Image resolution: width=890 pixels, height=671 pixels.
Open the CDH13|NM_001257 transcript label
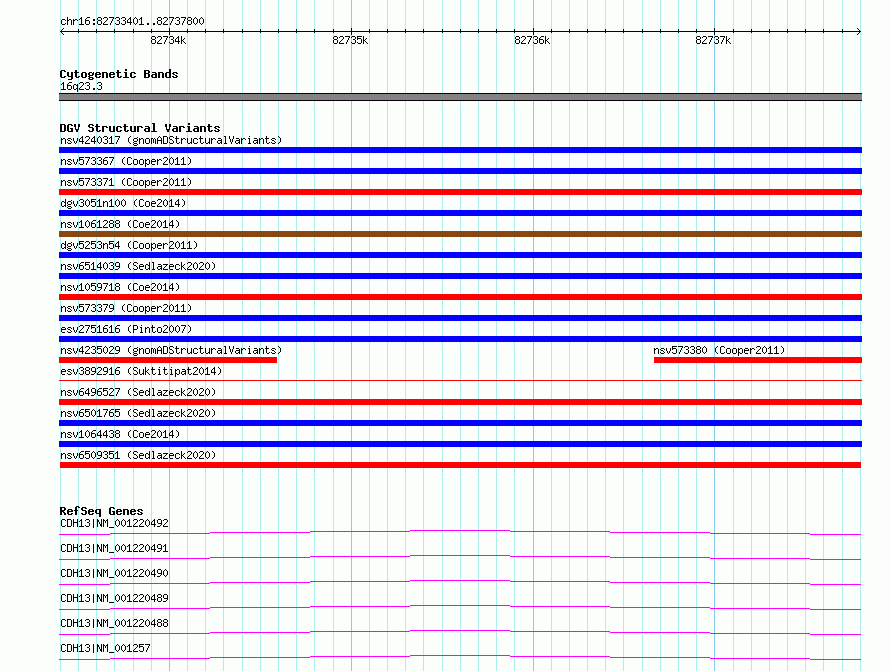click(105, 648)
